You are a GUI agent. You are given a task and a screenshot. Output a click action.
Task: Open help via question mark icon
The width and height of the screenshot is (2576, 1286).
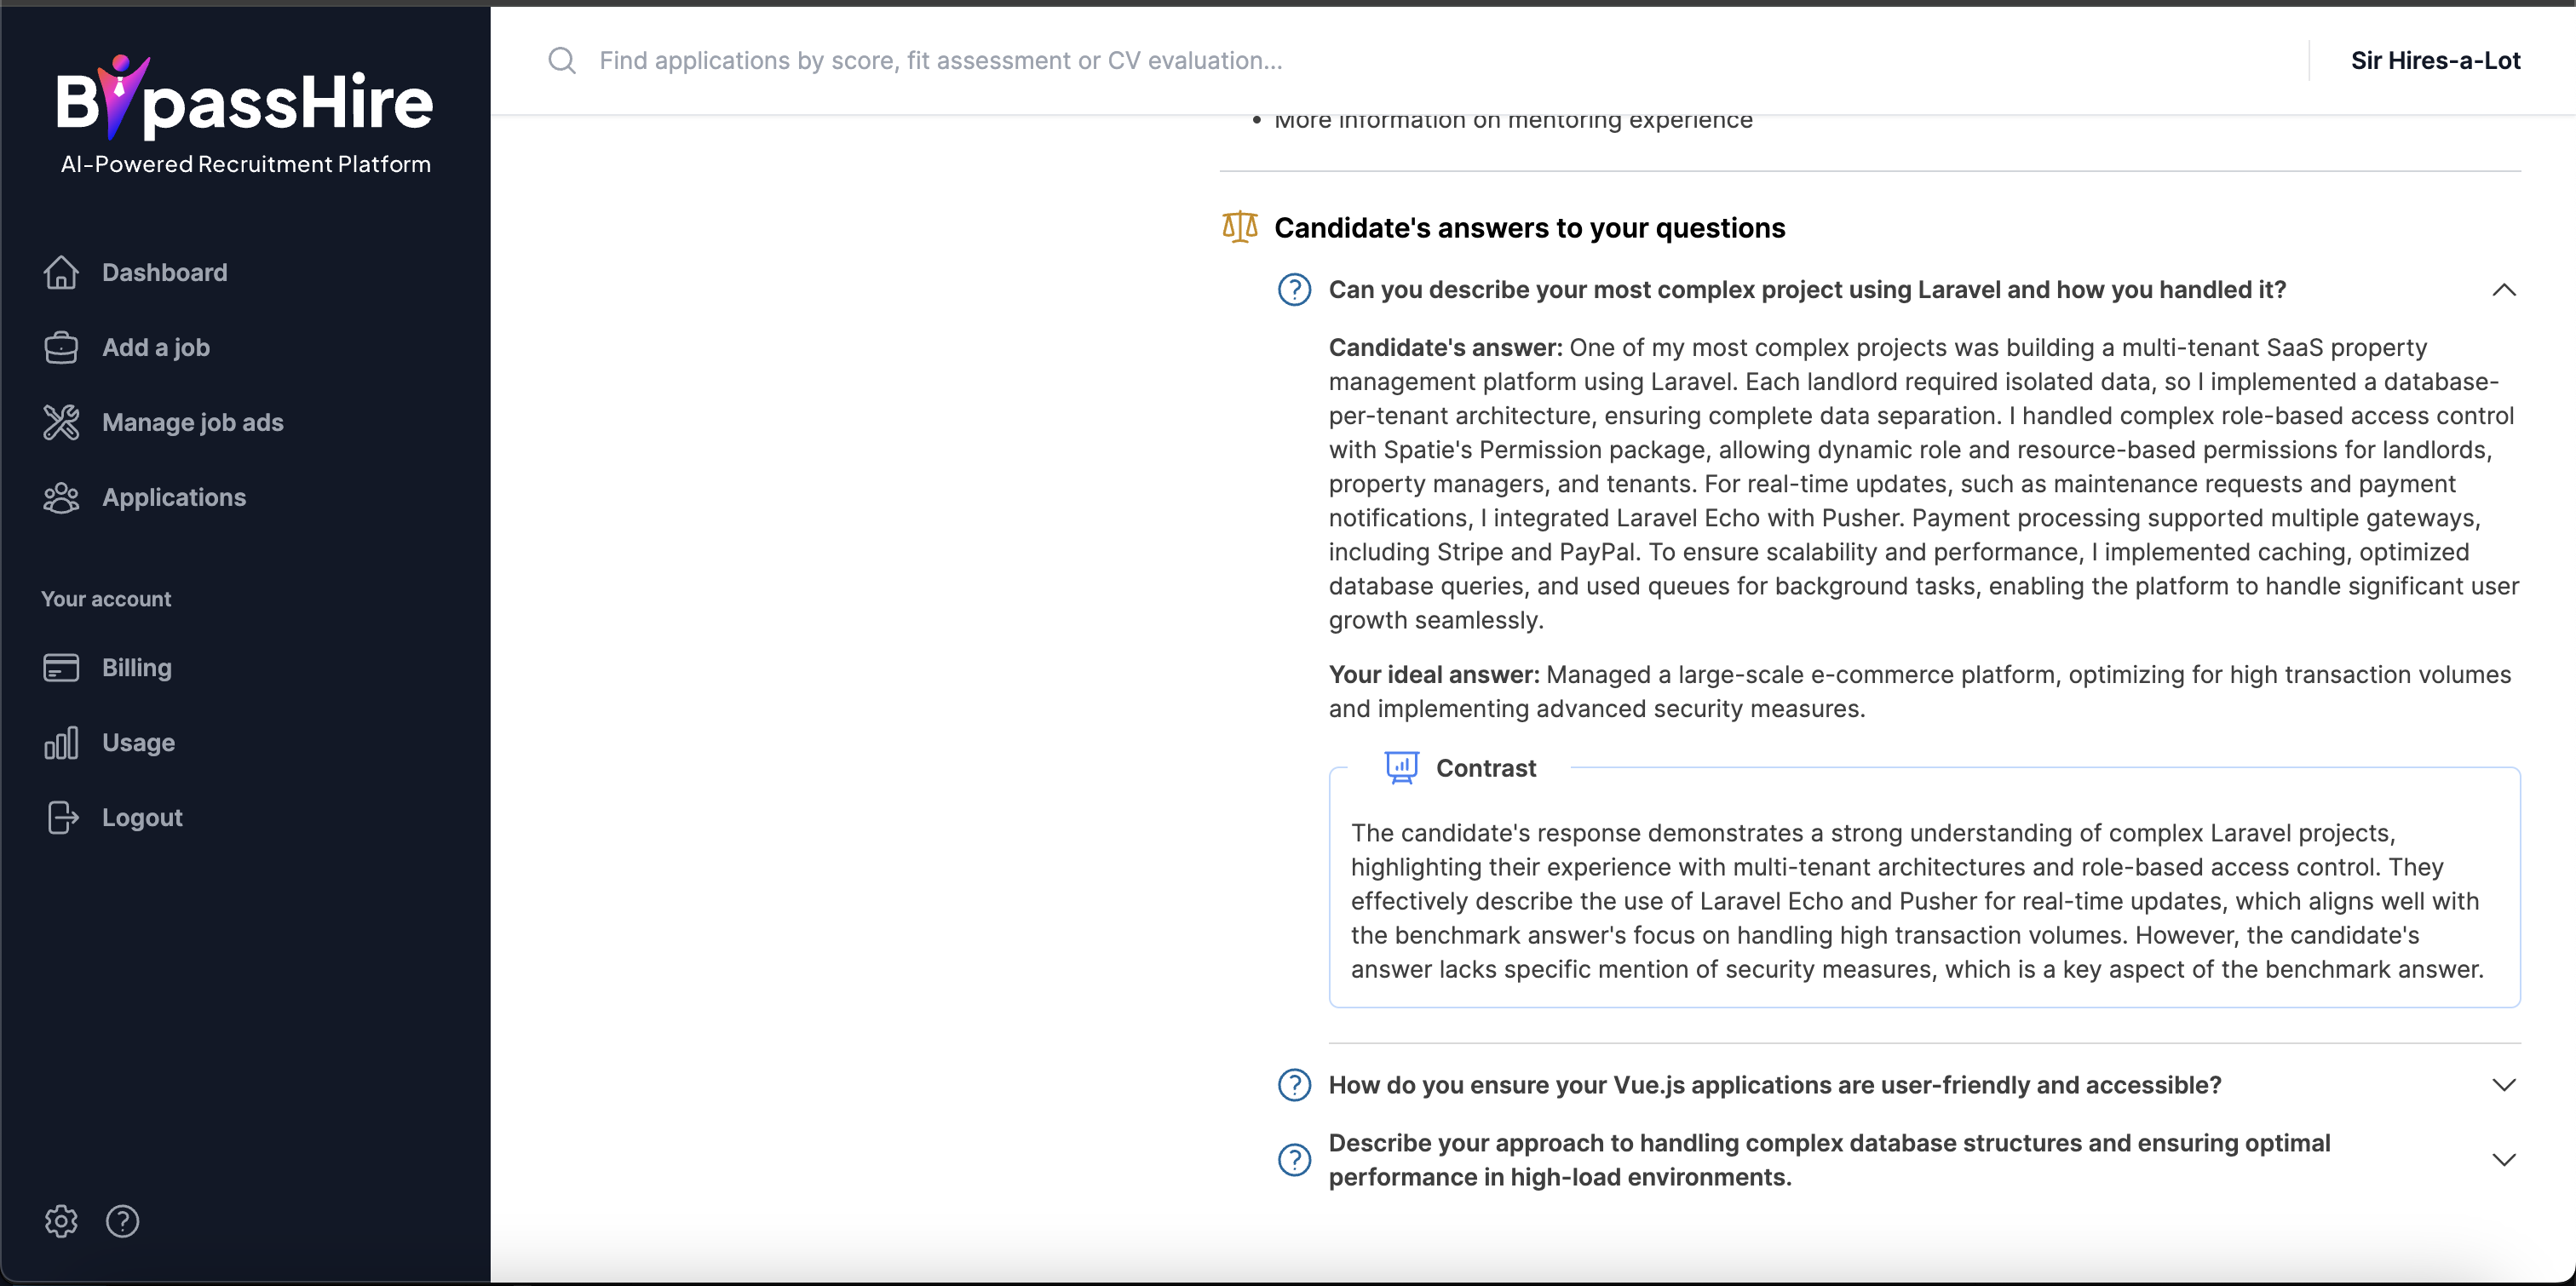122,1221
